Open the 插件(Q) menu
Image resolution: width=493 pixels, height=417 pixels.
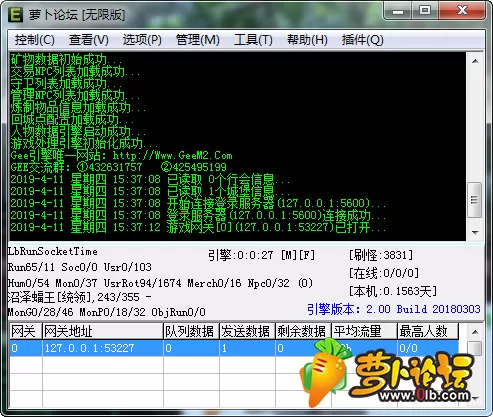coord(362,40)
